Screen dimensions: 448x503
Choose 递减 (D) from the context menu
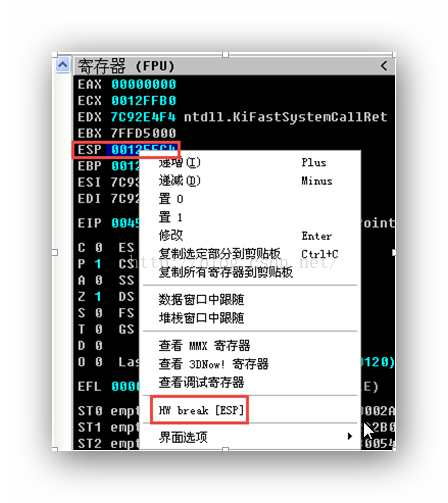tap(249, 181)
